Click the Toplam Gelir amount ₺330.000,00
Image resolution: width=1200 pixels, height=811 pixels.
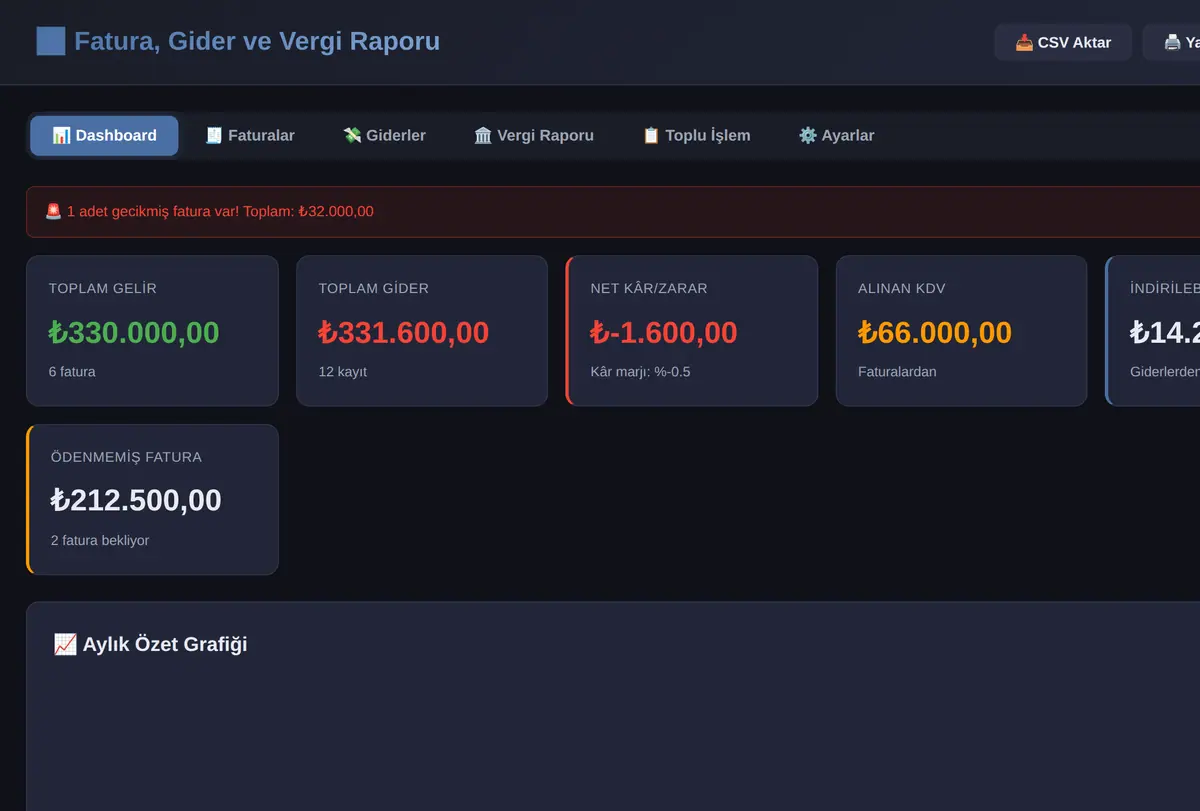click(x=134, y=333)
